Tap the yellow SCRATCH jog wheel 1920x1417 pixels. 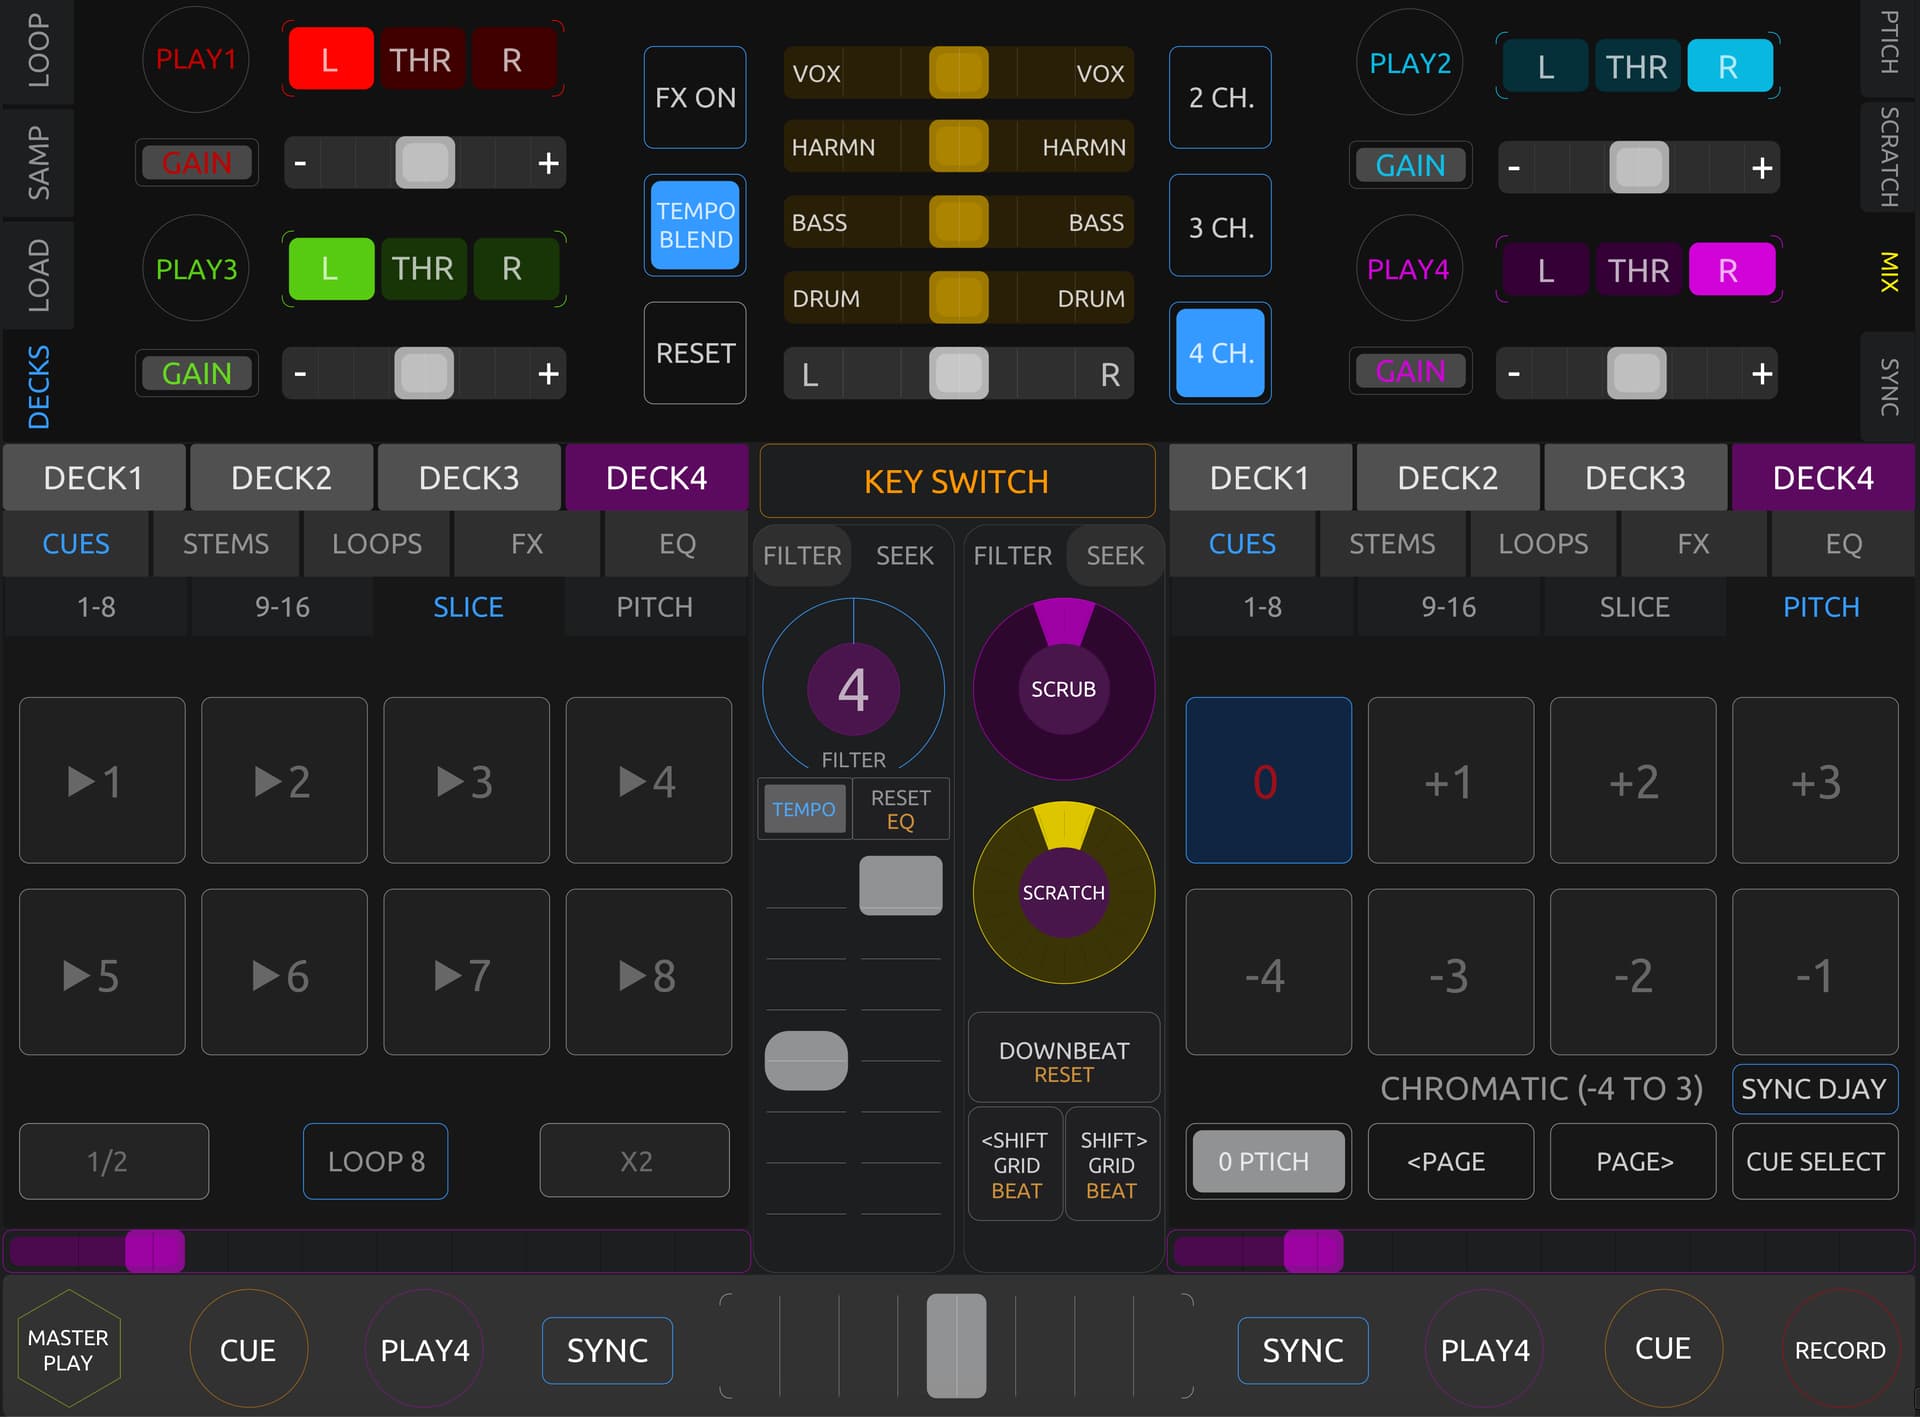pyautogui.click(x=1063, y=892)
